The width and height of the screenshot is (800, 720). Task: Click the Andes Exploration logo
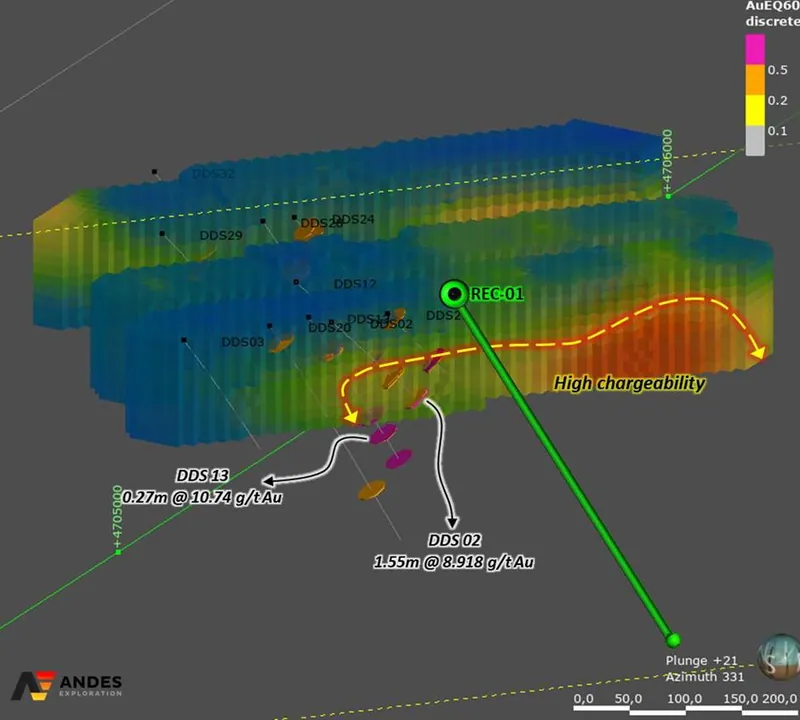tap(67, 686)
